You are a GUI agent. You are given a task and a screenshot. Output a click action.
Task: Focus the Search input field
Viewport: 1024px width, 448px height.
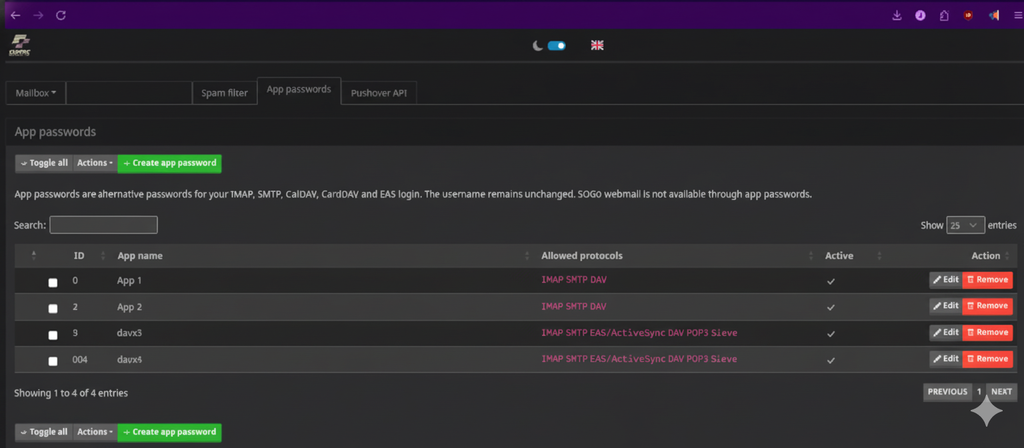click(103, 225)
